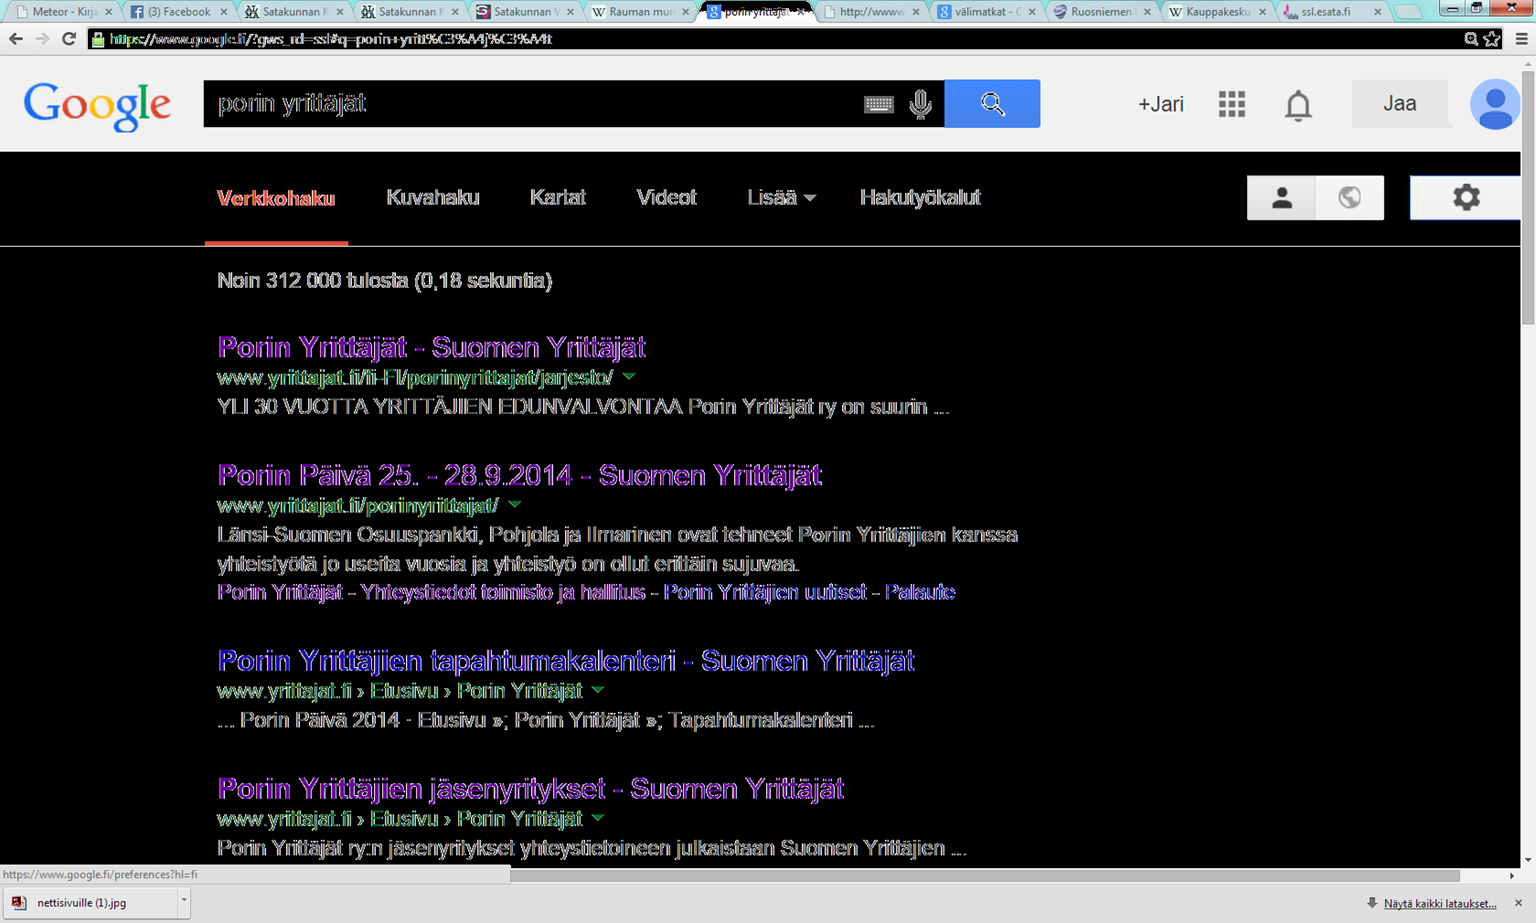1536x923 pixels.
Task: Click the Noin 312 000 tulosta text
Action: [385, 280]
